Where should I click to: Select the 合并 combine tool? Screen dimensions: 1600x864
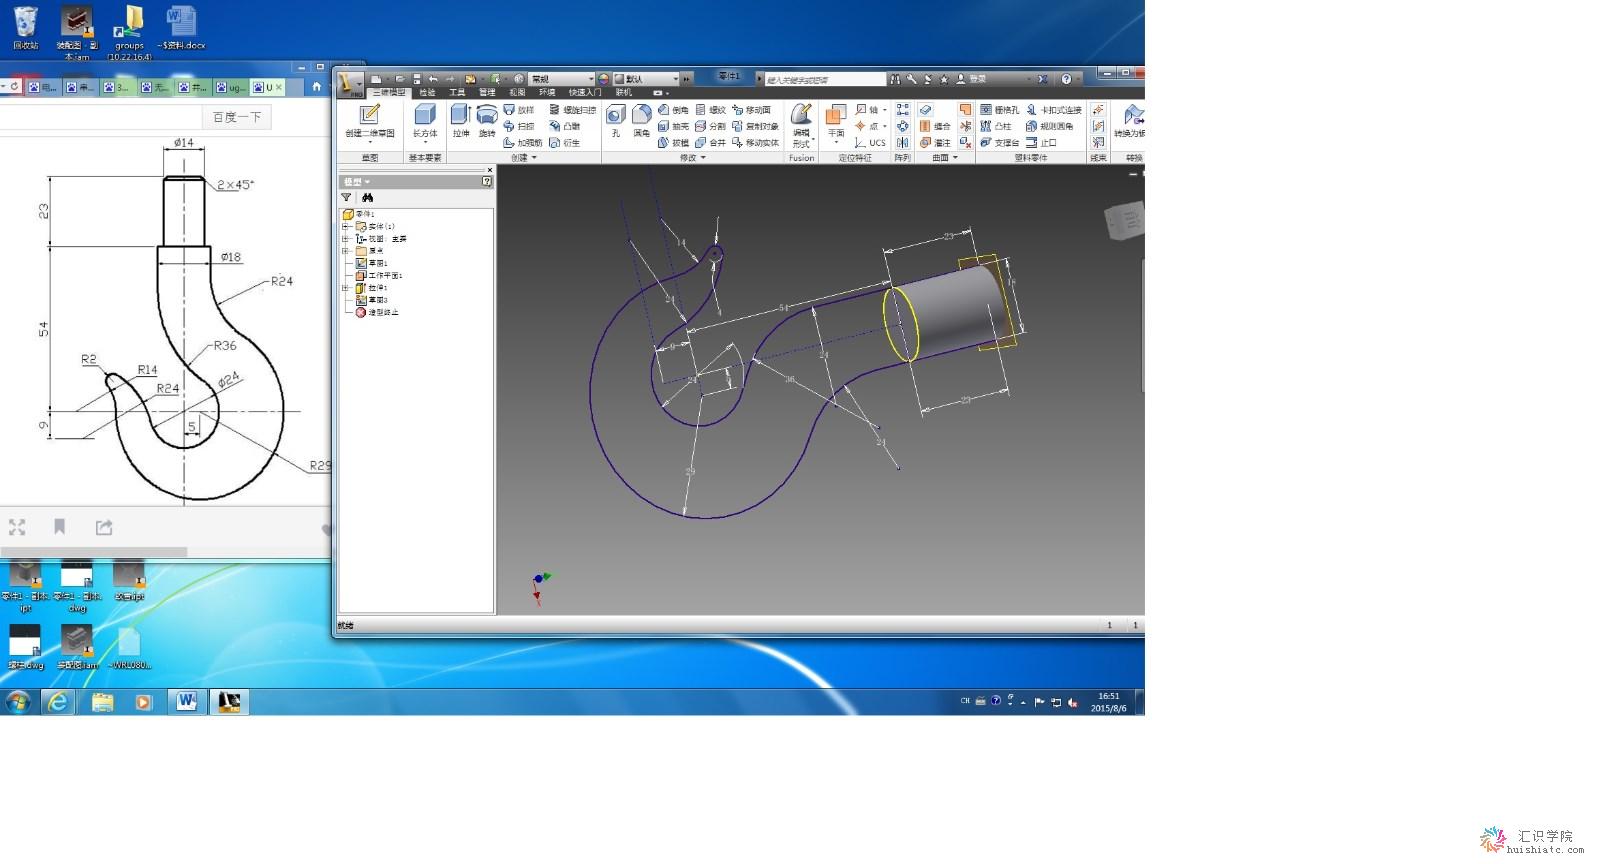710,142
